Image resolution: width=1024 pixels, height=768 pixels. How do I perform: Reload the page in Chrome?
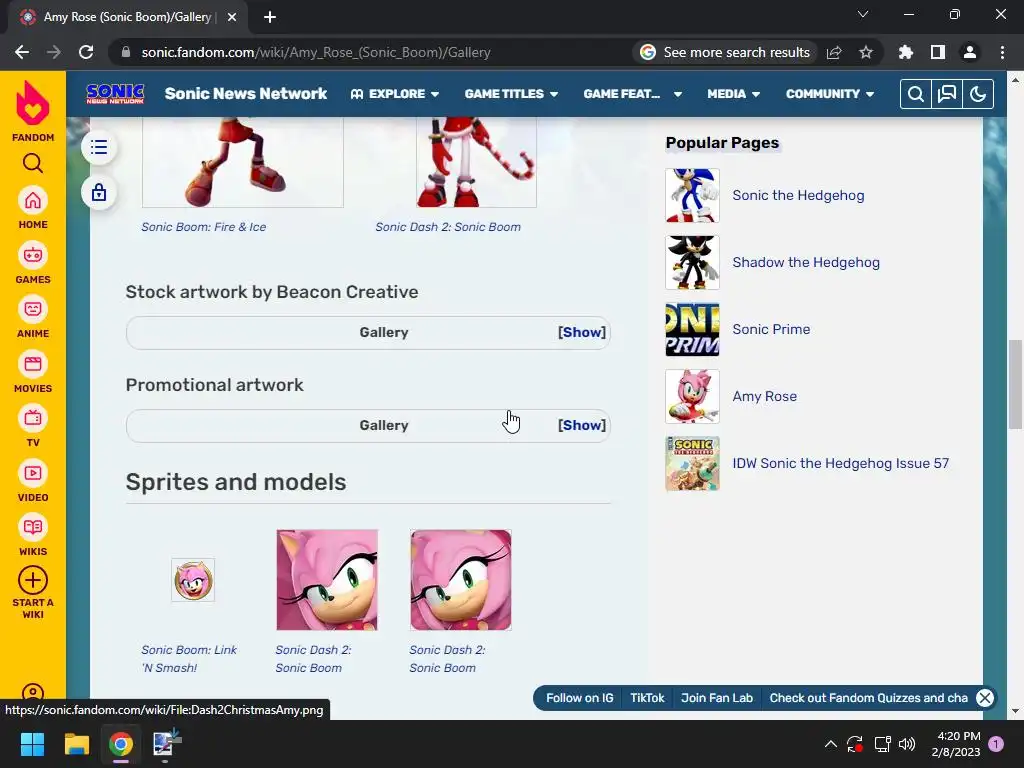point(86,52)
